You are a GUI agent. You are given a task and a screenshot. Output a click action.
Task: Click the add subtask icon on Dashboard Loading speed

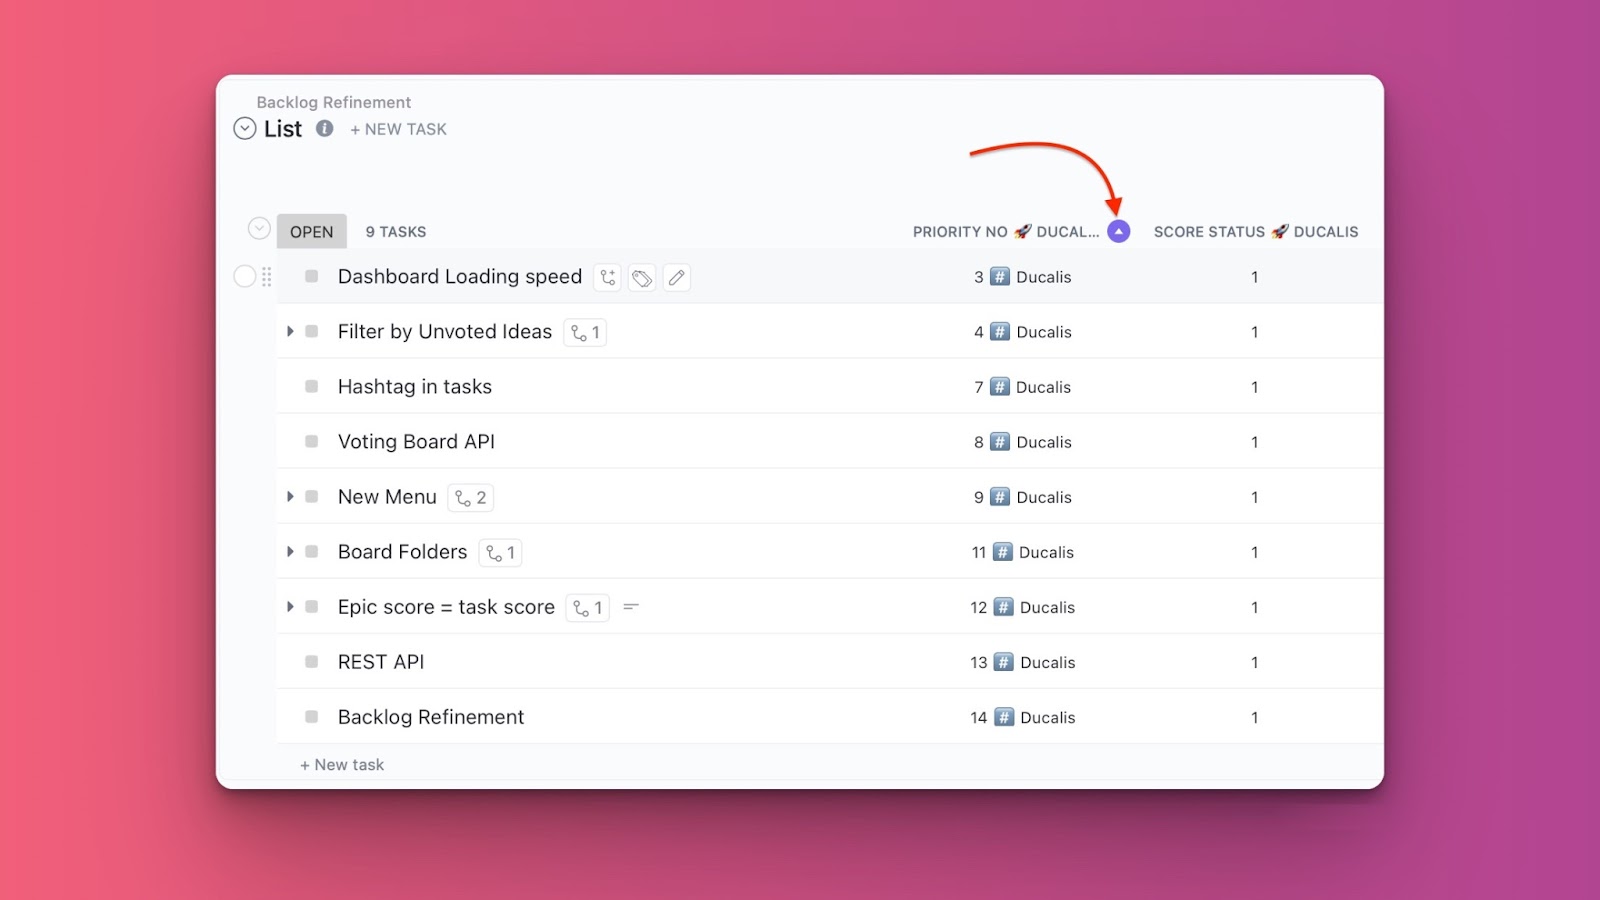pyautogui.click(x=608, y=278)
